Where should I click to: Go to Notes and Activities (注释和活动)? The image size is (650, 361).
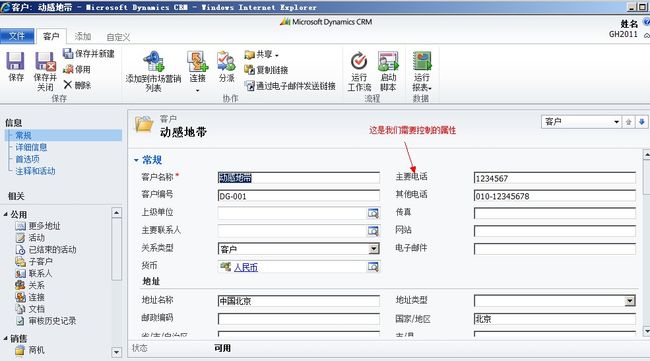pyautogui.click(x=35, y=171)
